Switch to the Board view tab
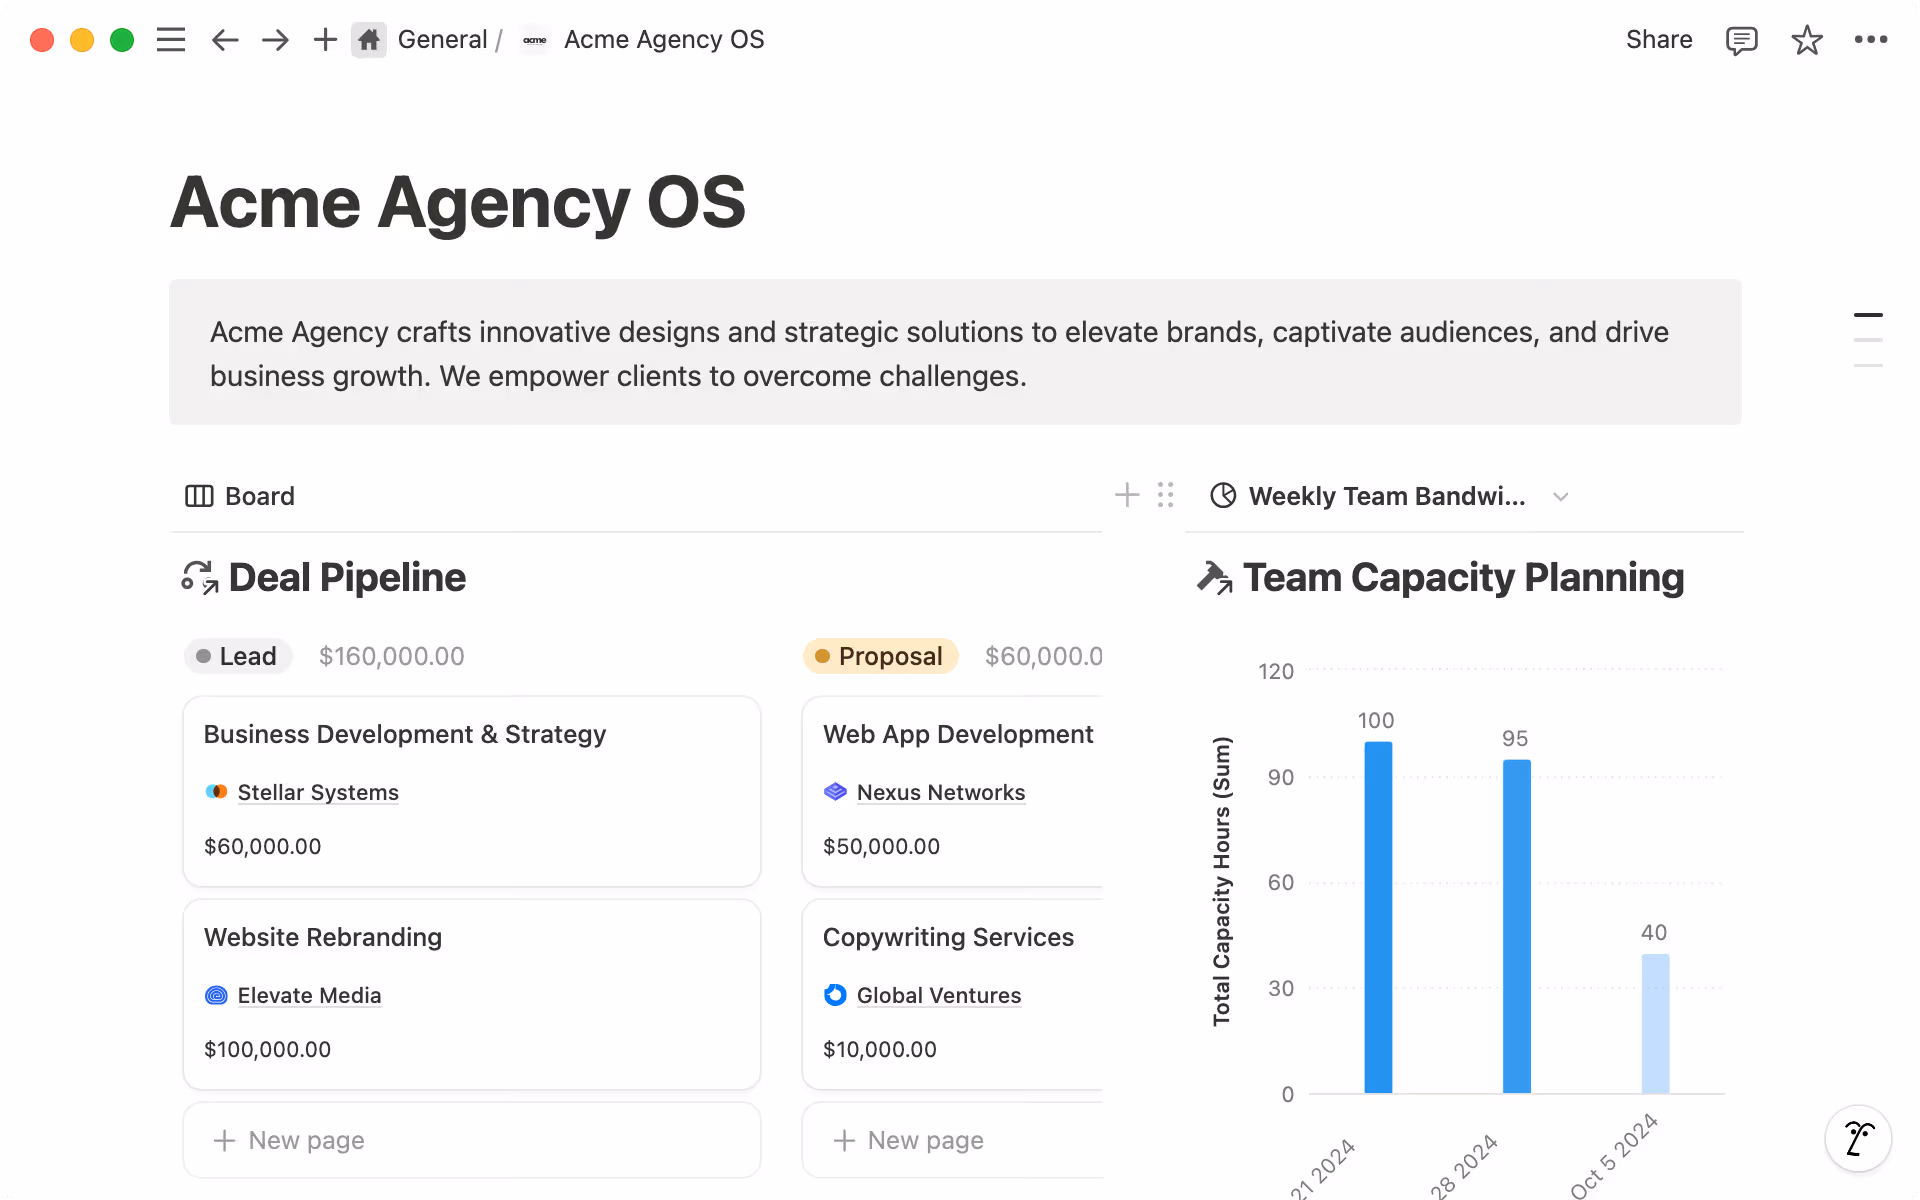This screenshot has width=1920, height=1200. pyautogui.click(x=240, y=495)
